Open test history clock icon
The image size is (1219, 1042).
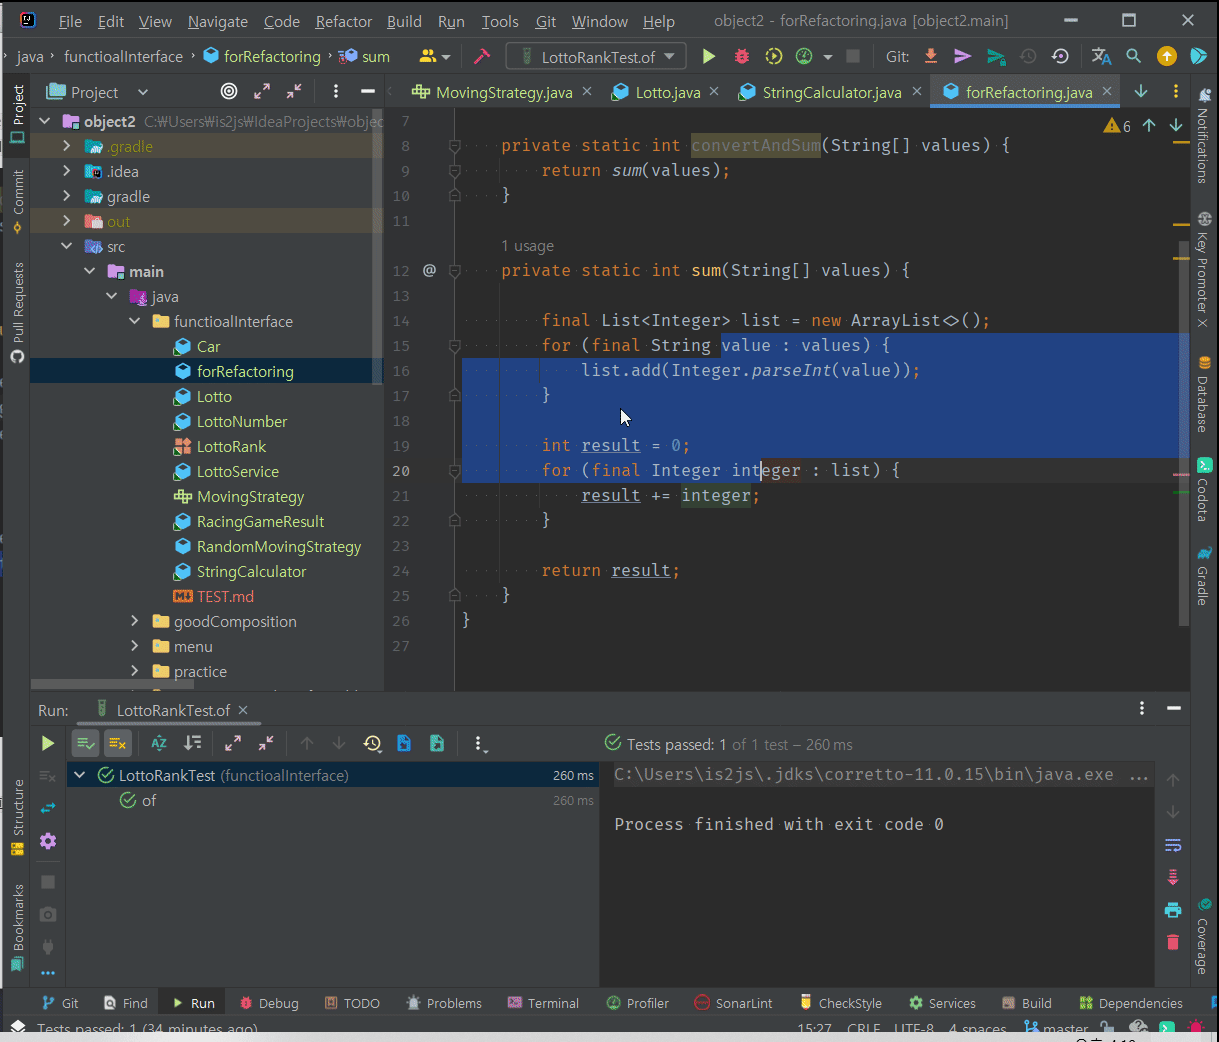tap(372, 743)
